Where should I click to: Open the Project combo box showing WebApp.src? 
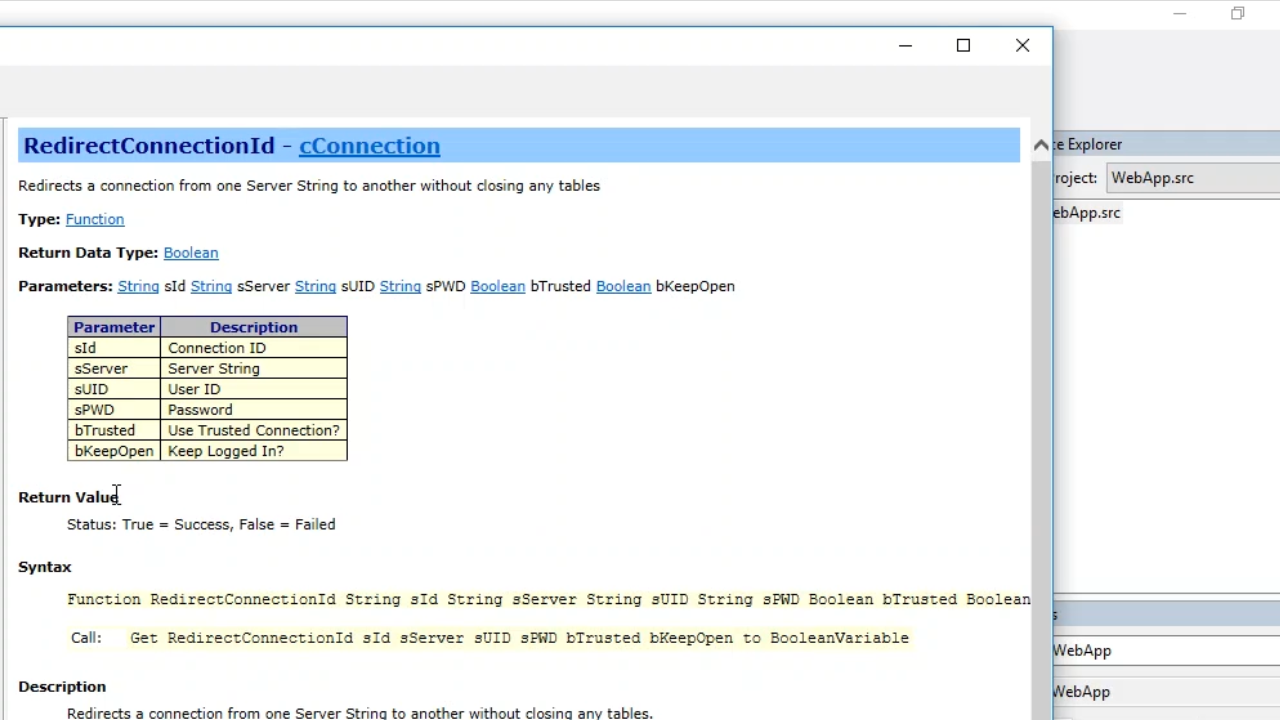[x=1192, y=178]
